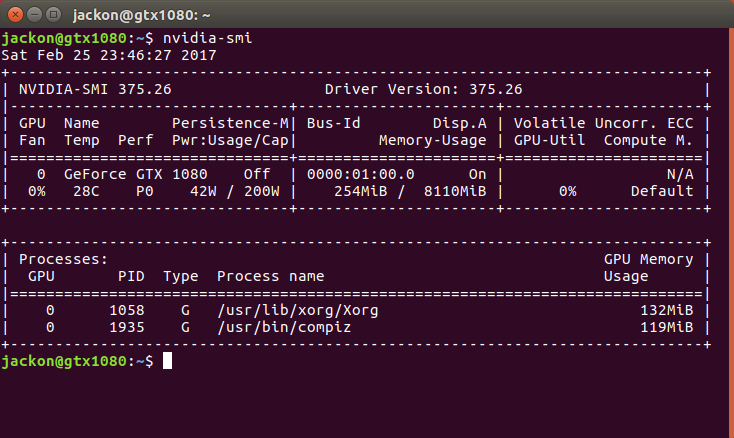Click the Default compute mode value
The image size is (734, 438).
662,191
